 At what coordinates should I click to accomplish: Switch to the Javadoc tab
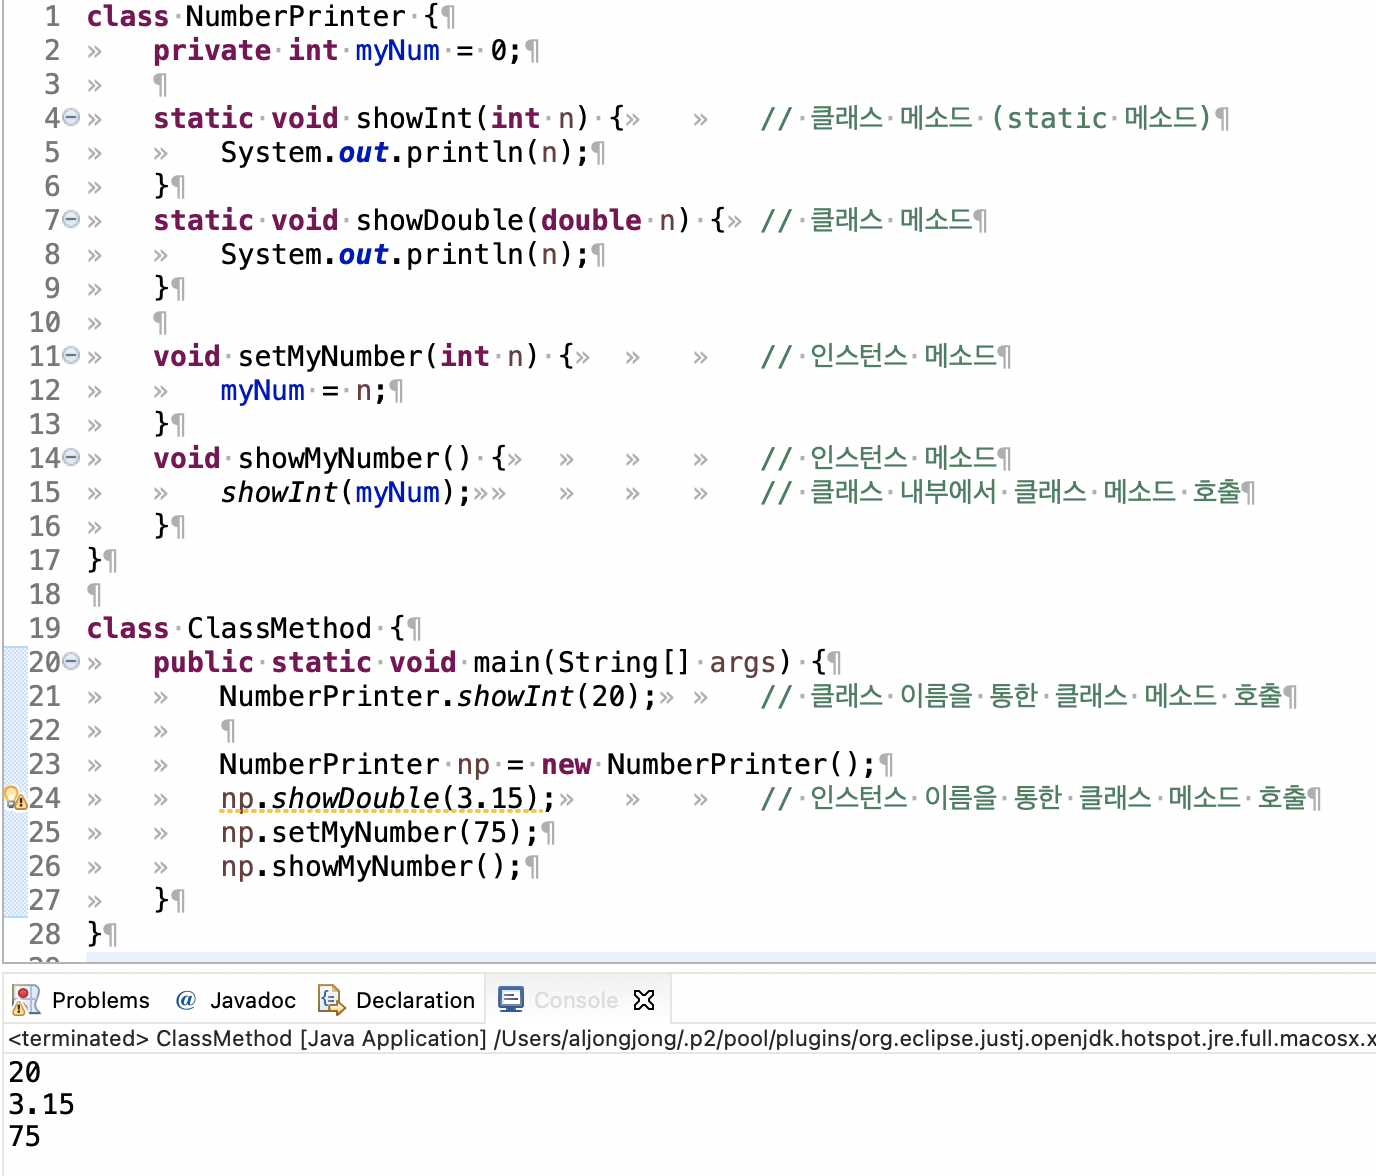(x=236, y=1000)
